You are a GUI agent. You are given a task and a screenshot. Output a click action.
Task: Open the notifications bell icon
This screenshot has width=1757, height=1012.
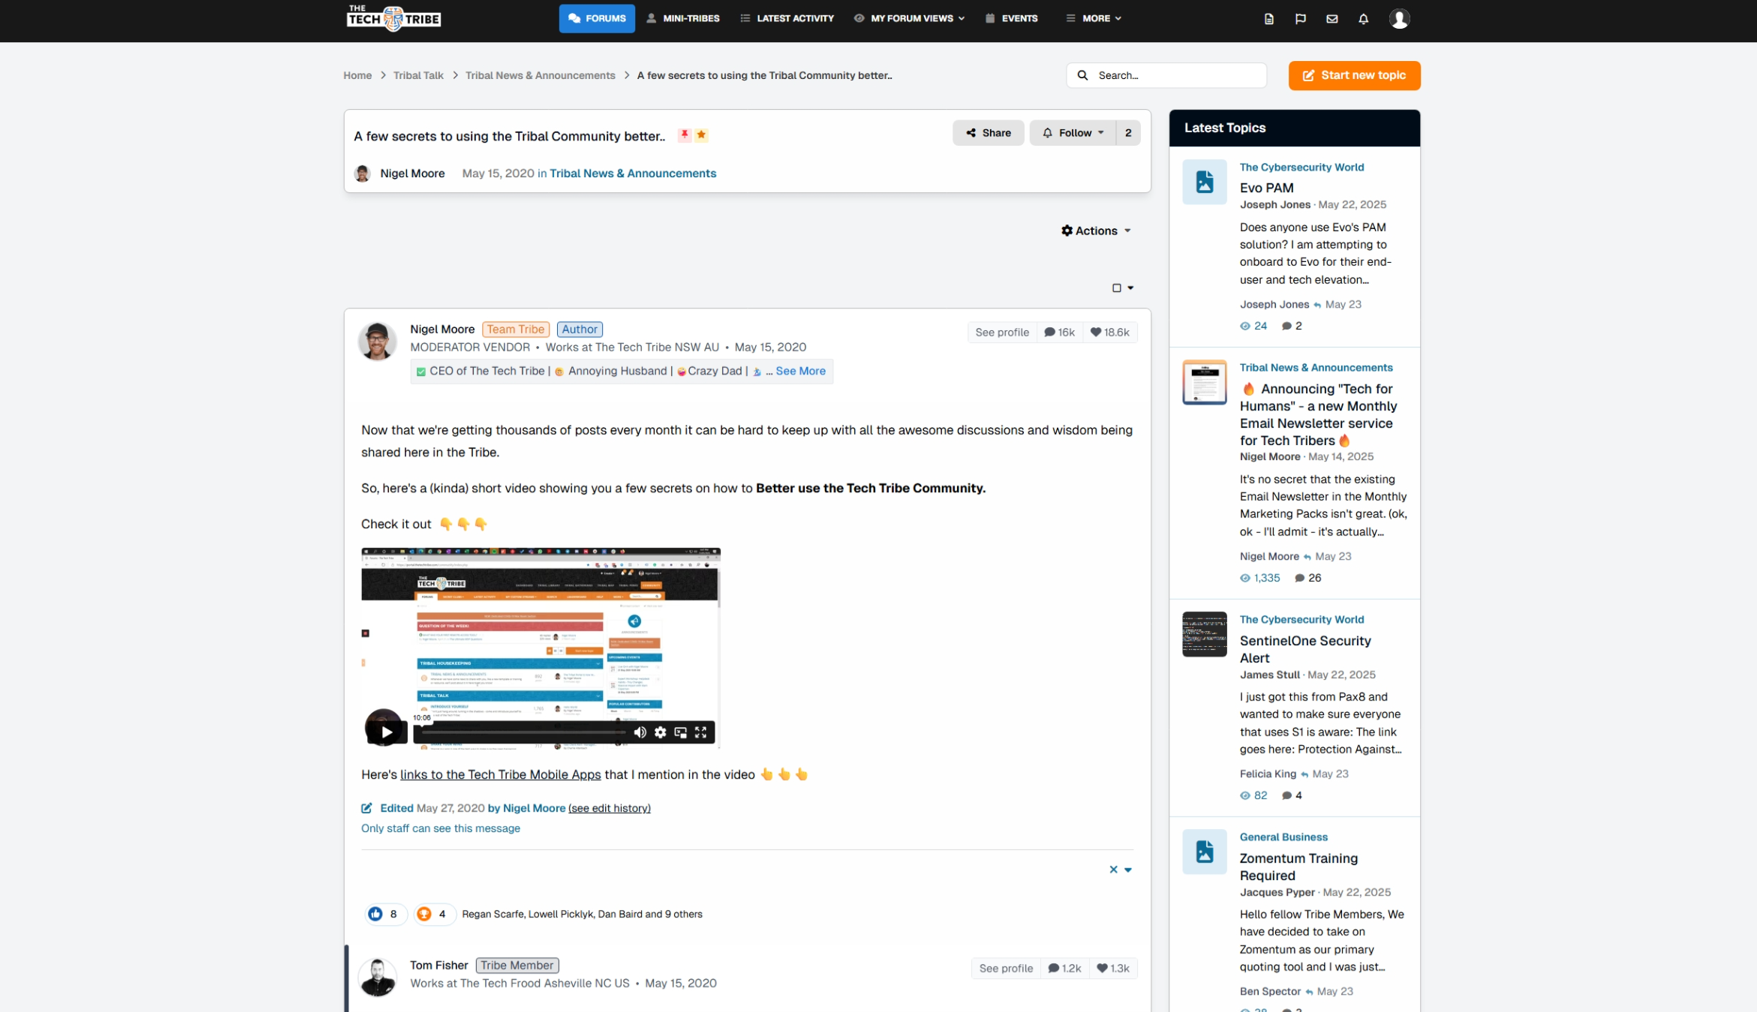[x=1363, y=18]
